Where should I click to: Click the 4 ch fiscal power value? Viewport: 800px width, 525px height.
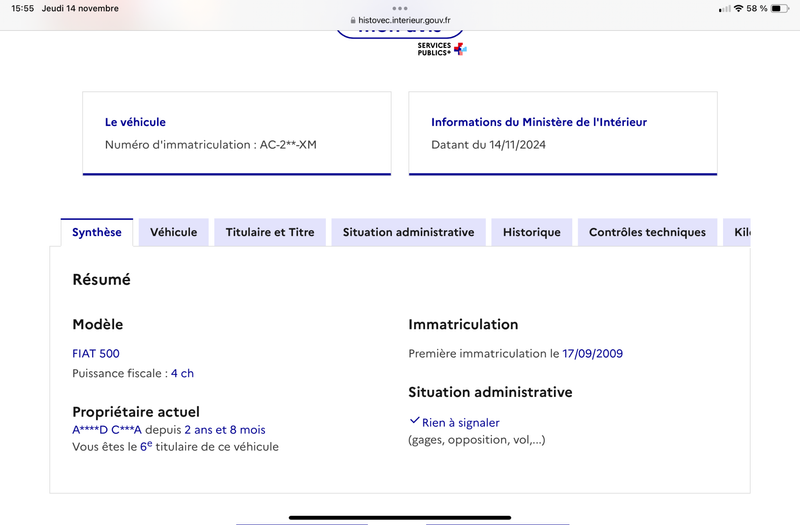[x=182, y=373]
